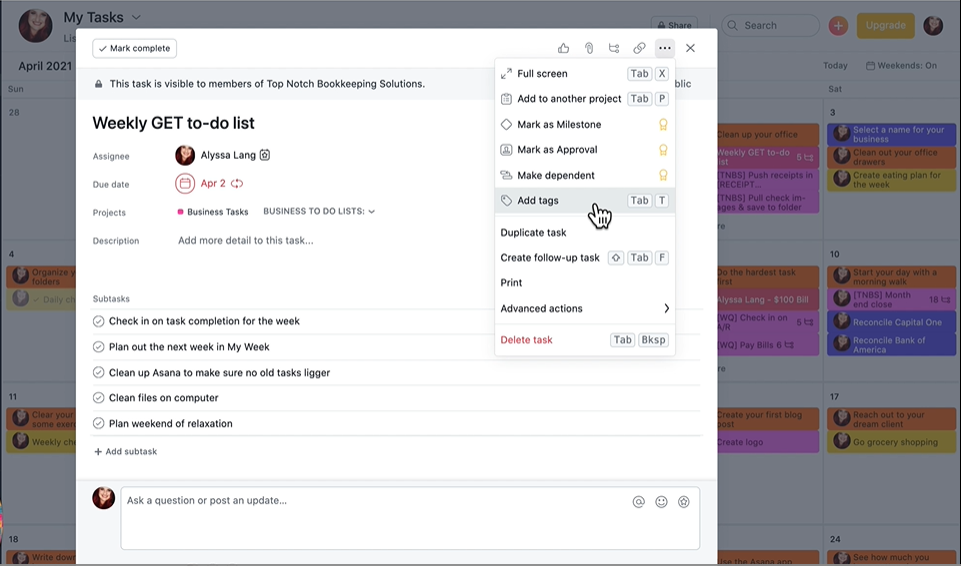
Task: Select Mark as Approval
Action: [585, 149]
